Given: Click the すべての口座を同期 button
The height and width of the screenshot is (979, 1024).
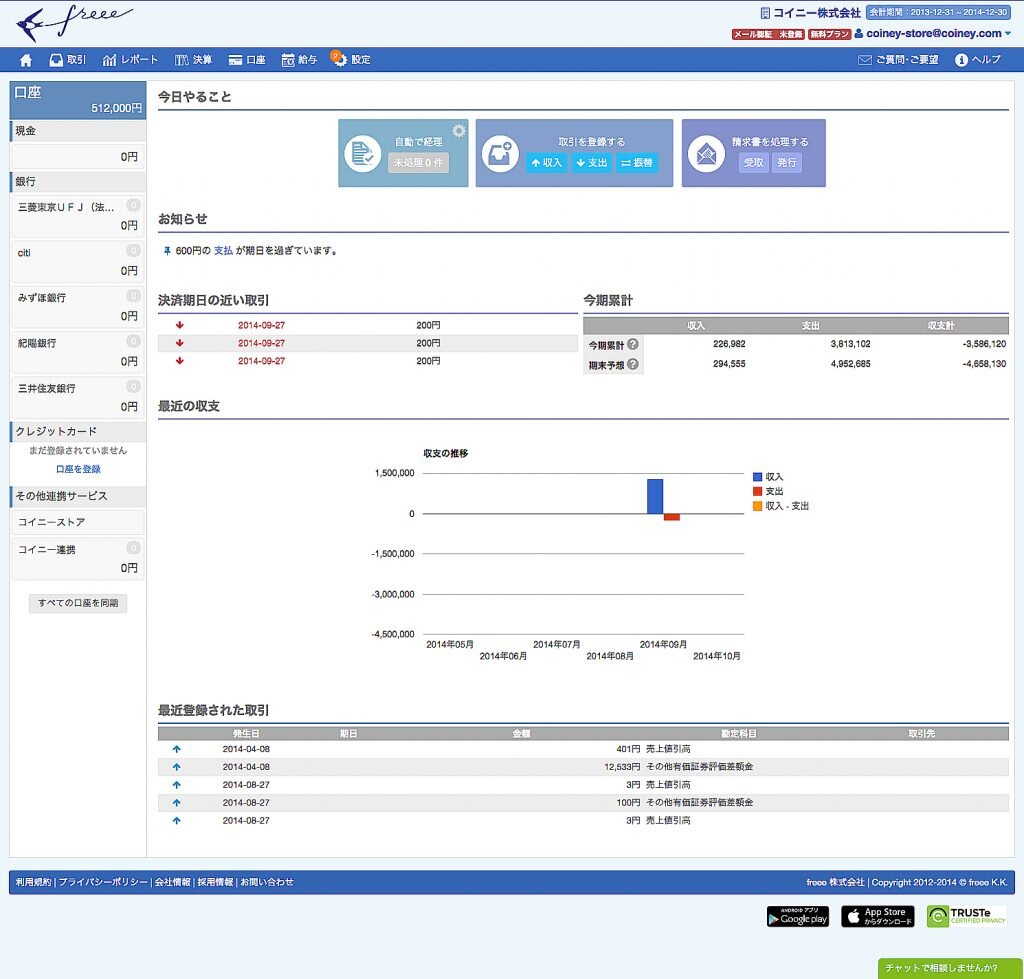Looking at the screenshot, I should (x=78, y=603).
